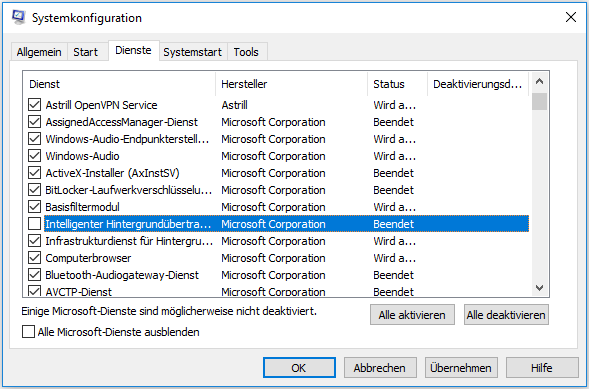Uncheck Astrill OpenVPN Service checkbox

(x=35, y=105)
